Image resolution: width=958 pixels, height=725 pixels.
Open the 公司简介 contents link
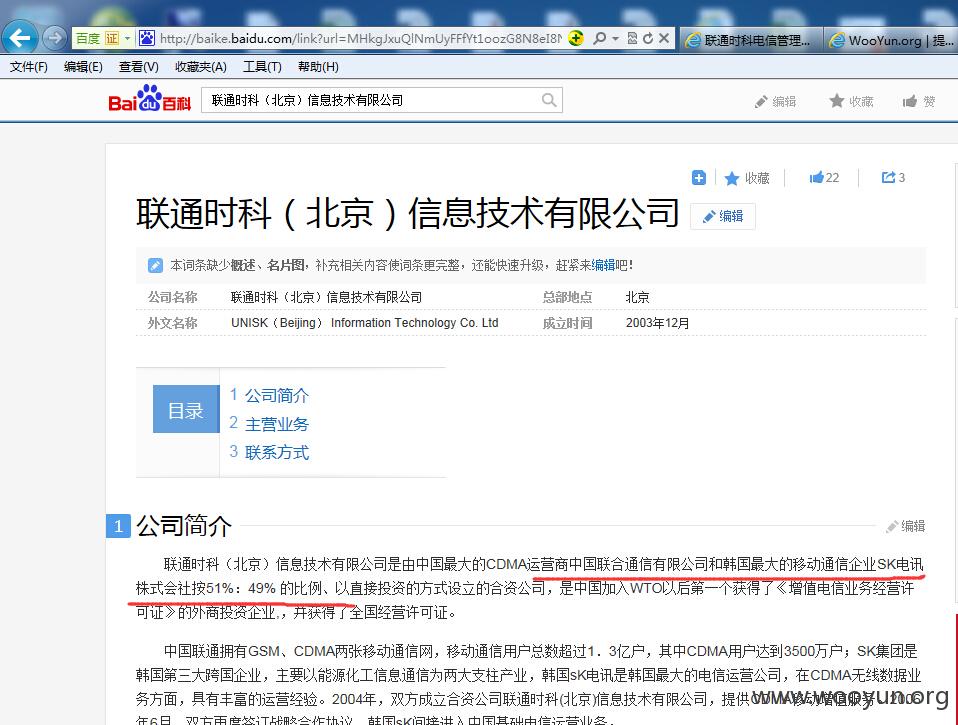277,396
